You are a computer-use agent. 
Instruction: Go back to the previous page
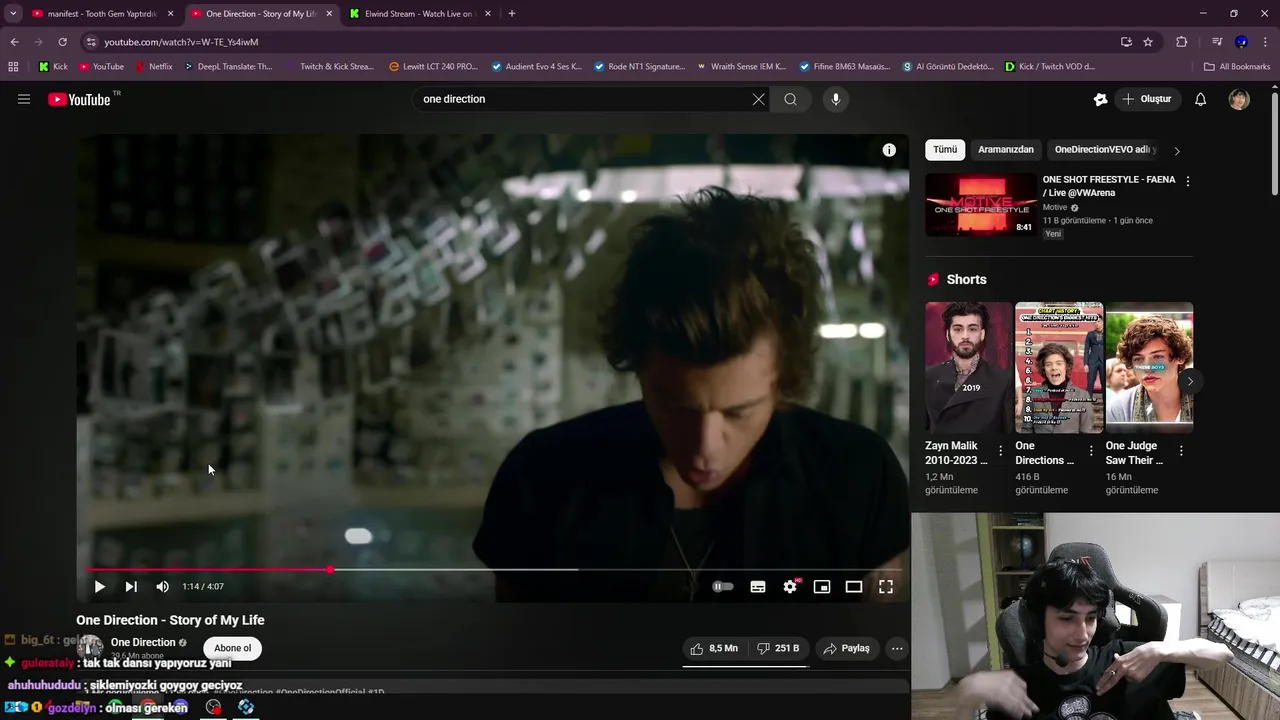[14, 42]
